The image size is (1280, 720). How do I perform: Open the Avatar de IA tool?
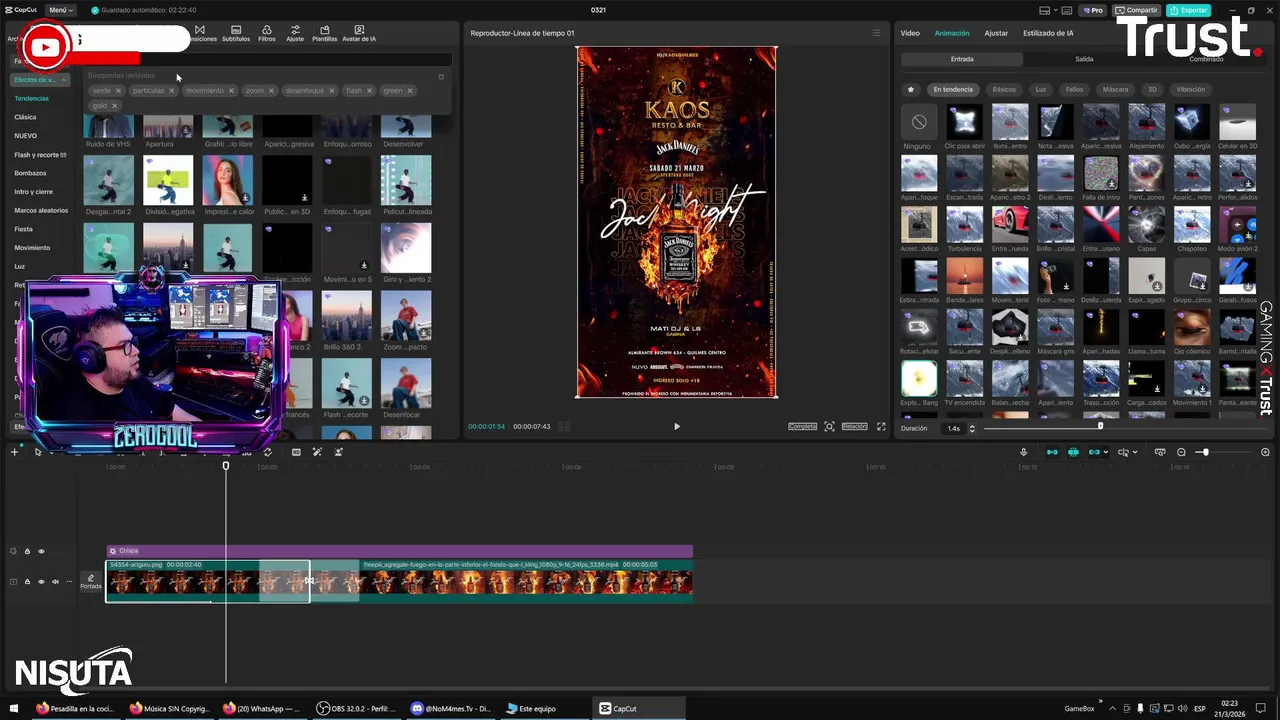[x=359, y=33]
